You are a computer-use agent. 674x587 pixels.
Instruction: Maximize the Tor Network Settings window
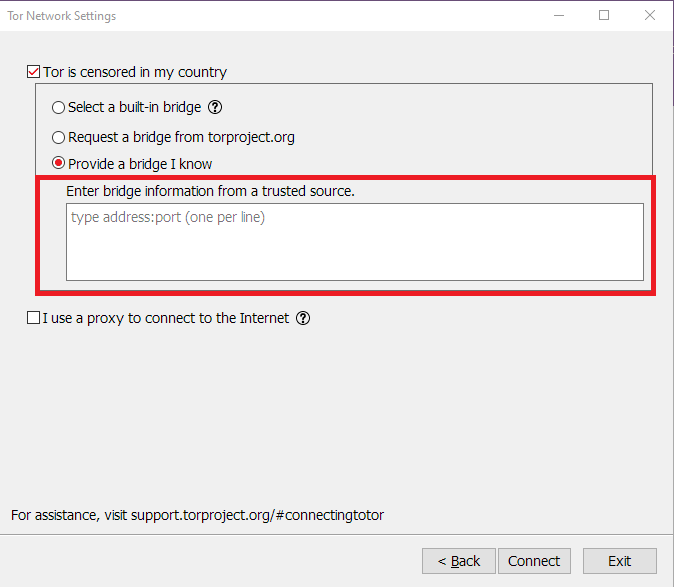[x=604, y=15]
